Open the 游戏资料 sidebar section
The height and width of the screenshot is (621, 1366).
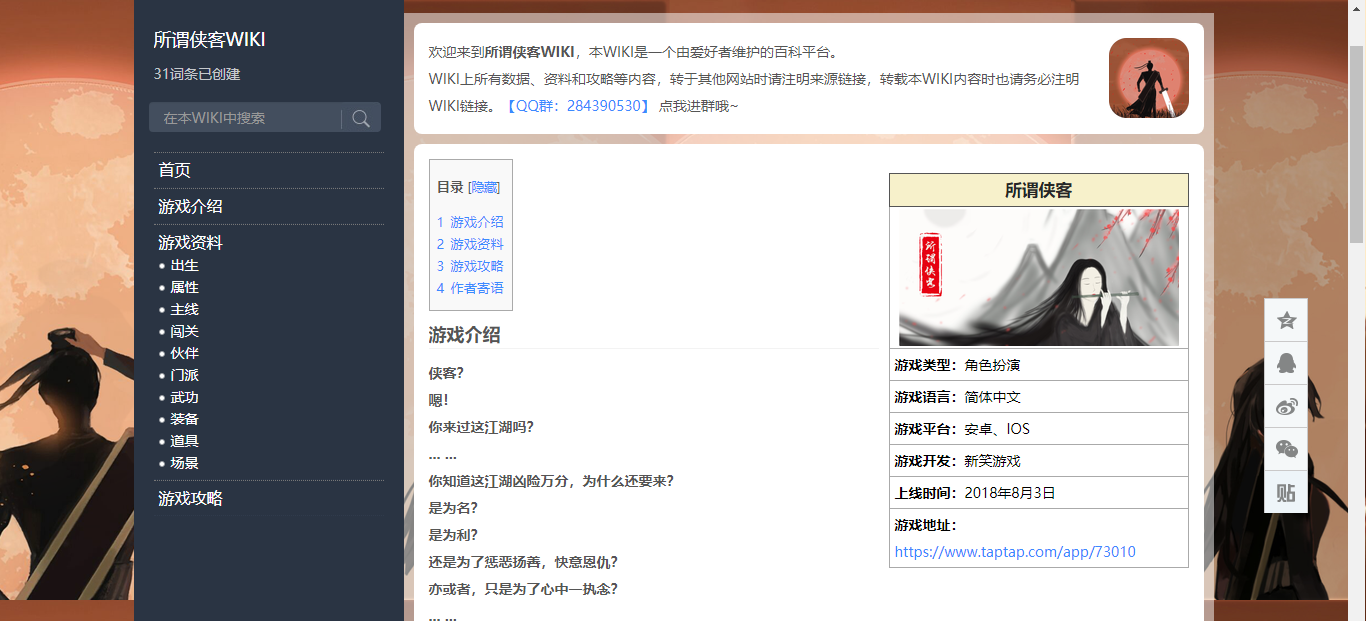[190, 242]
